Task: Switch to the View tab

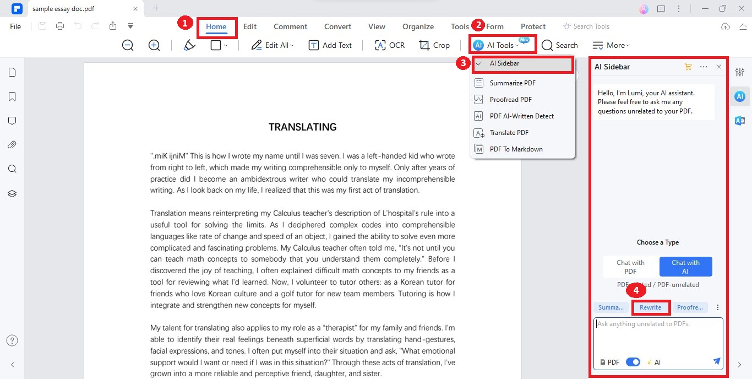Action: pos(377,26)
